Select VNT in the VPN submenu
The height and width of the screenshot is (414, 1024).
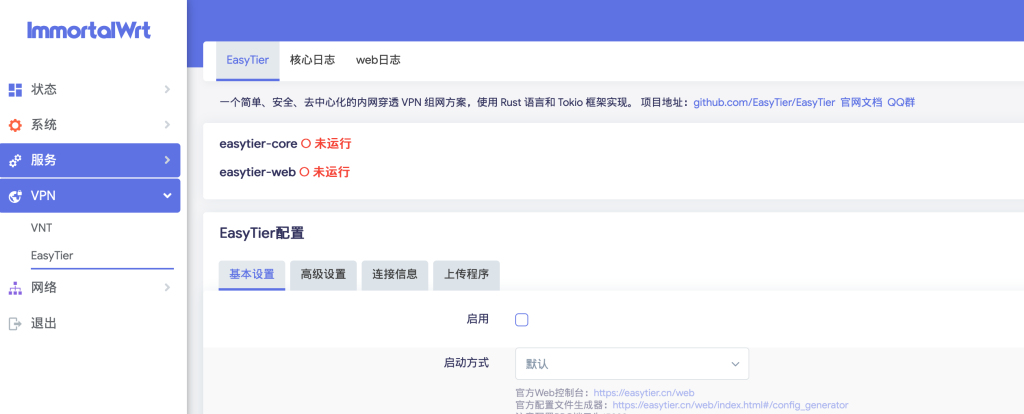[42, 228]
